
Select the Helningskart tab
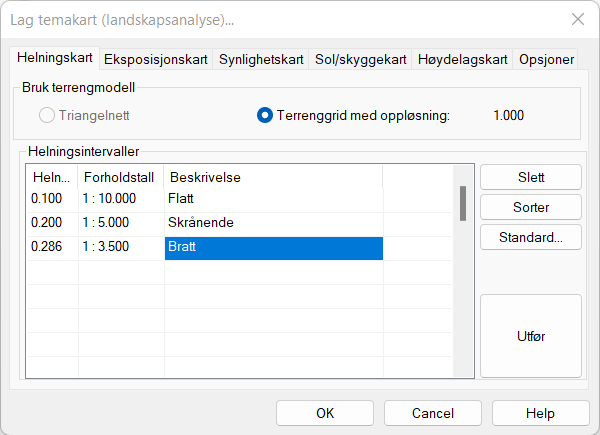[54, 58]
